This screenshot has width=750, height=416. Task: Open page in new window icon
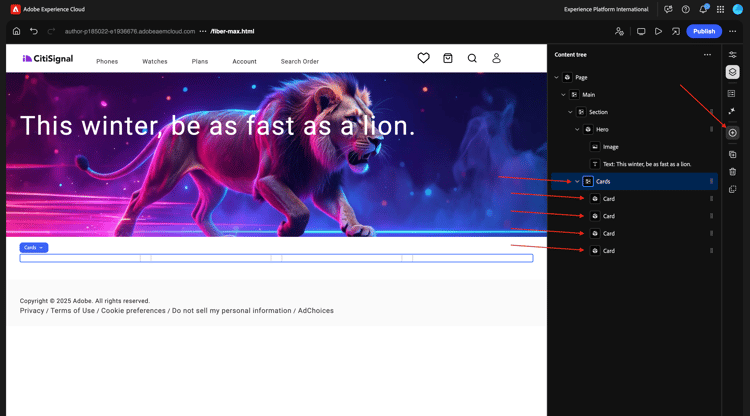pyautogui.click(x=675, y=31)
